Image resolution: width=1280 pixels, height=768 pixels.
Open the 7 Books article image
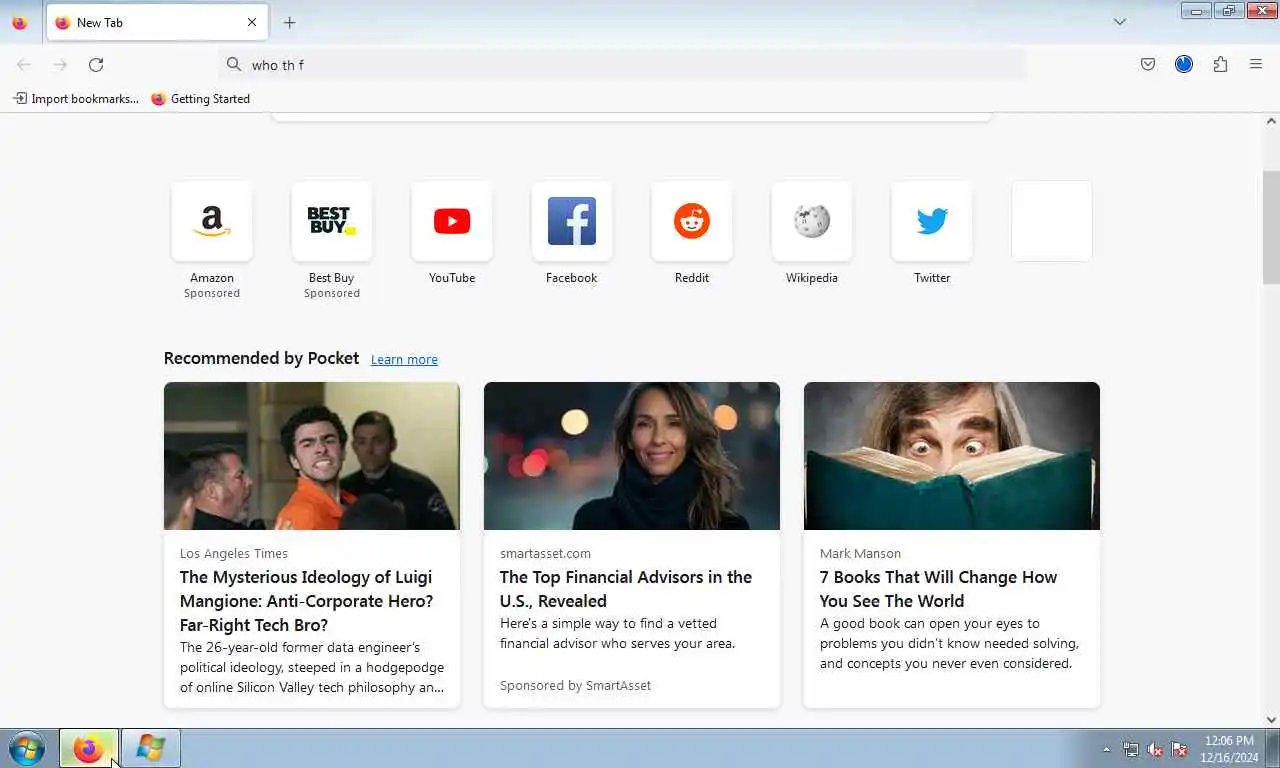point(952,456)
